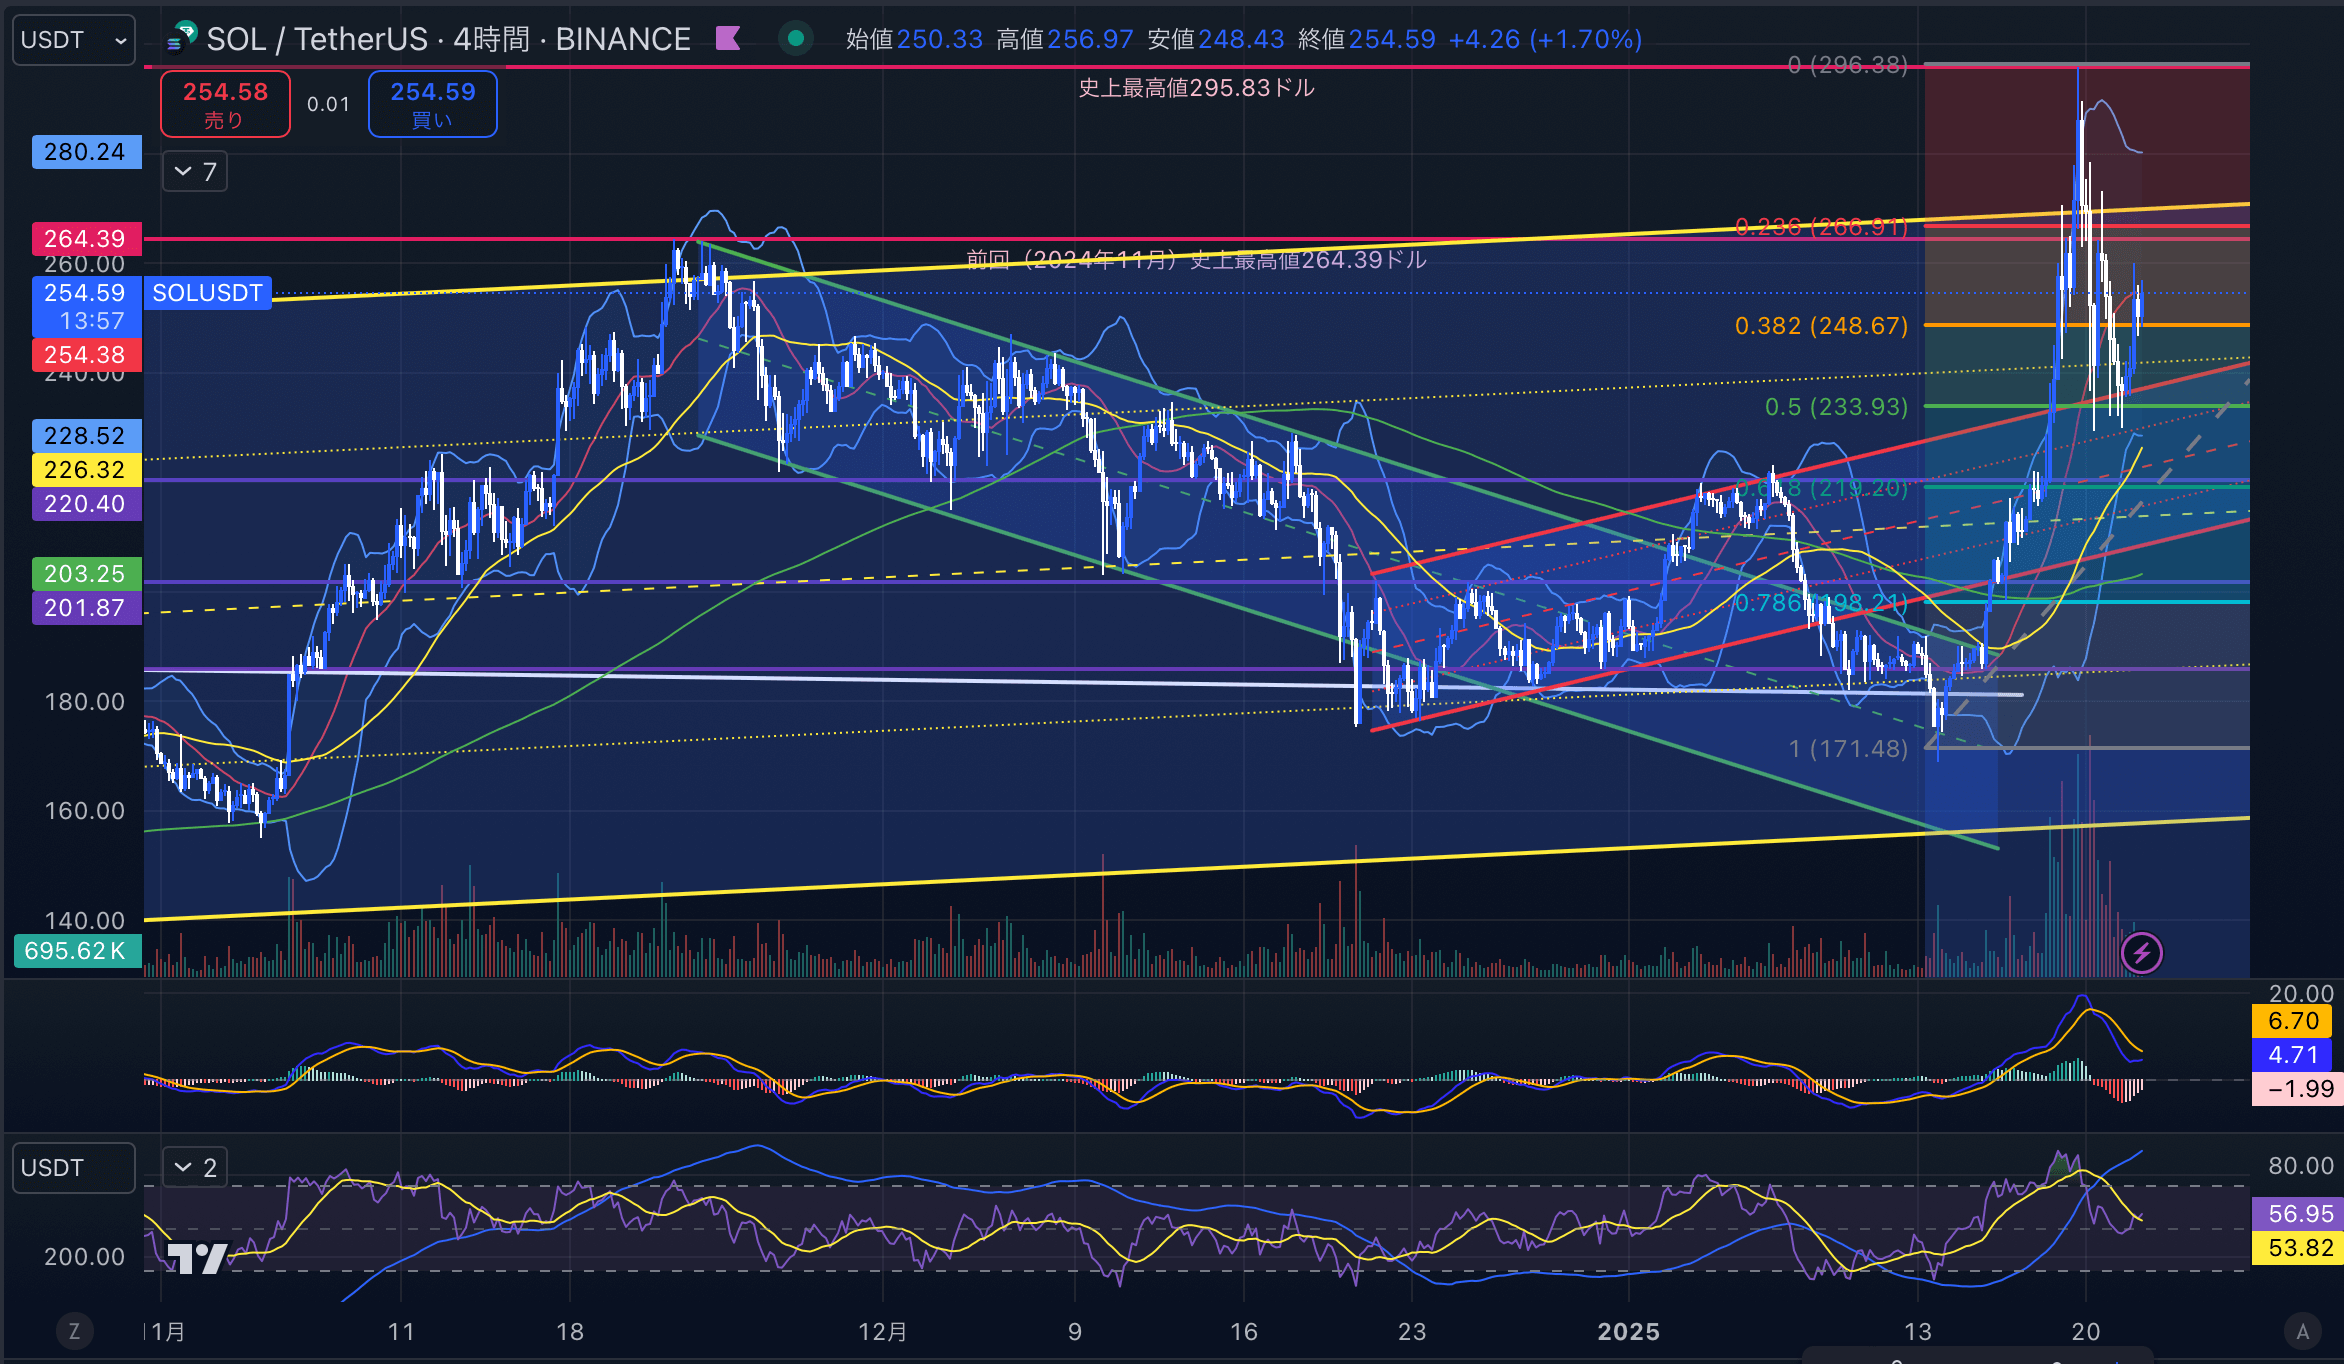The image size is (2344, 1364).
Task: Click the 228.52 blue price label
Action: (x=86, y=435)
